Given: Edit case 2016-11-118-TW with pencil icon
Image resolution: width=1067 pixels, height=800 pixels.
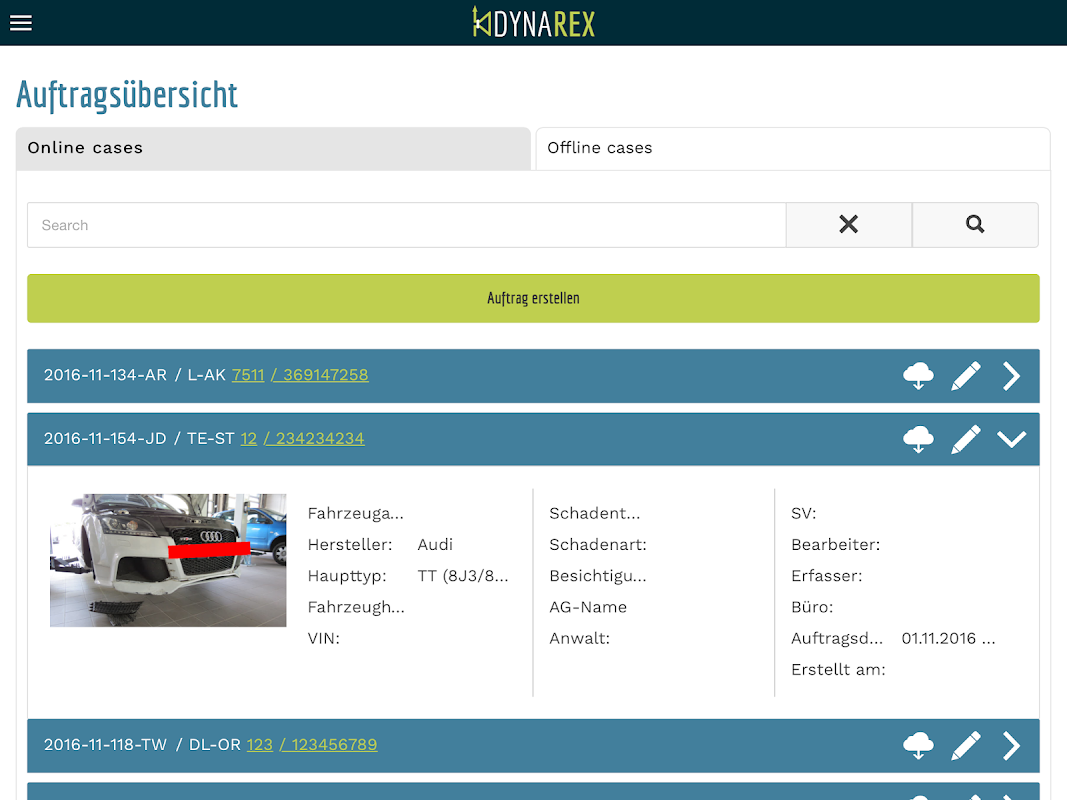Looking at the screenshot, I should click(x=966, y=746).
